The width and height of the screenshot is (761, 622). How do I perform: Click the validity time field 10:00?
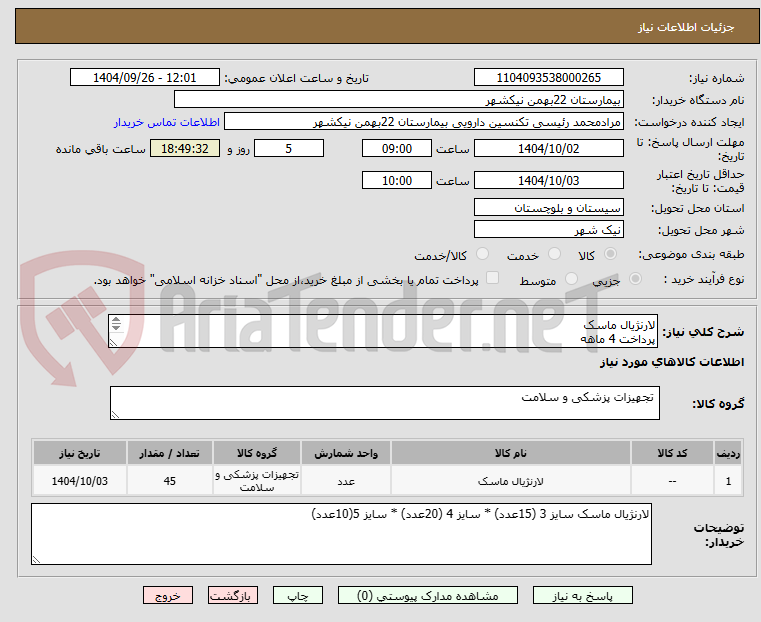[397, 180]
